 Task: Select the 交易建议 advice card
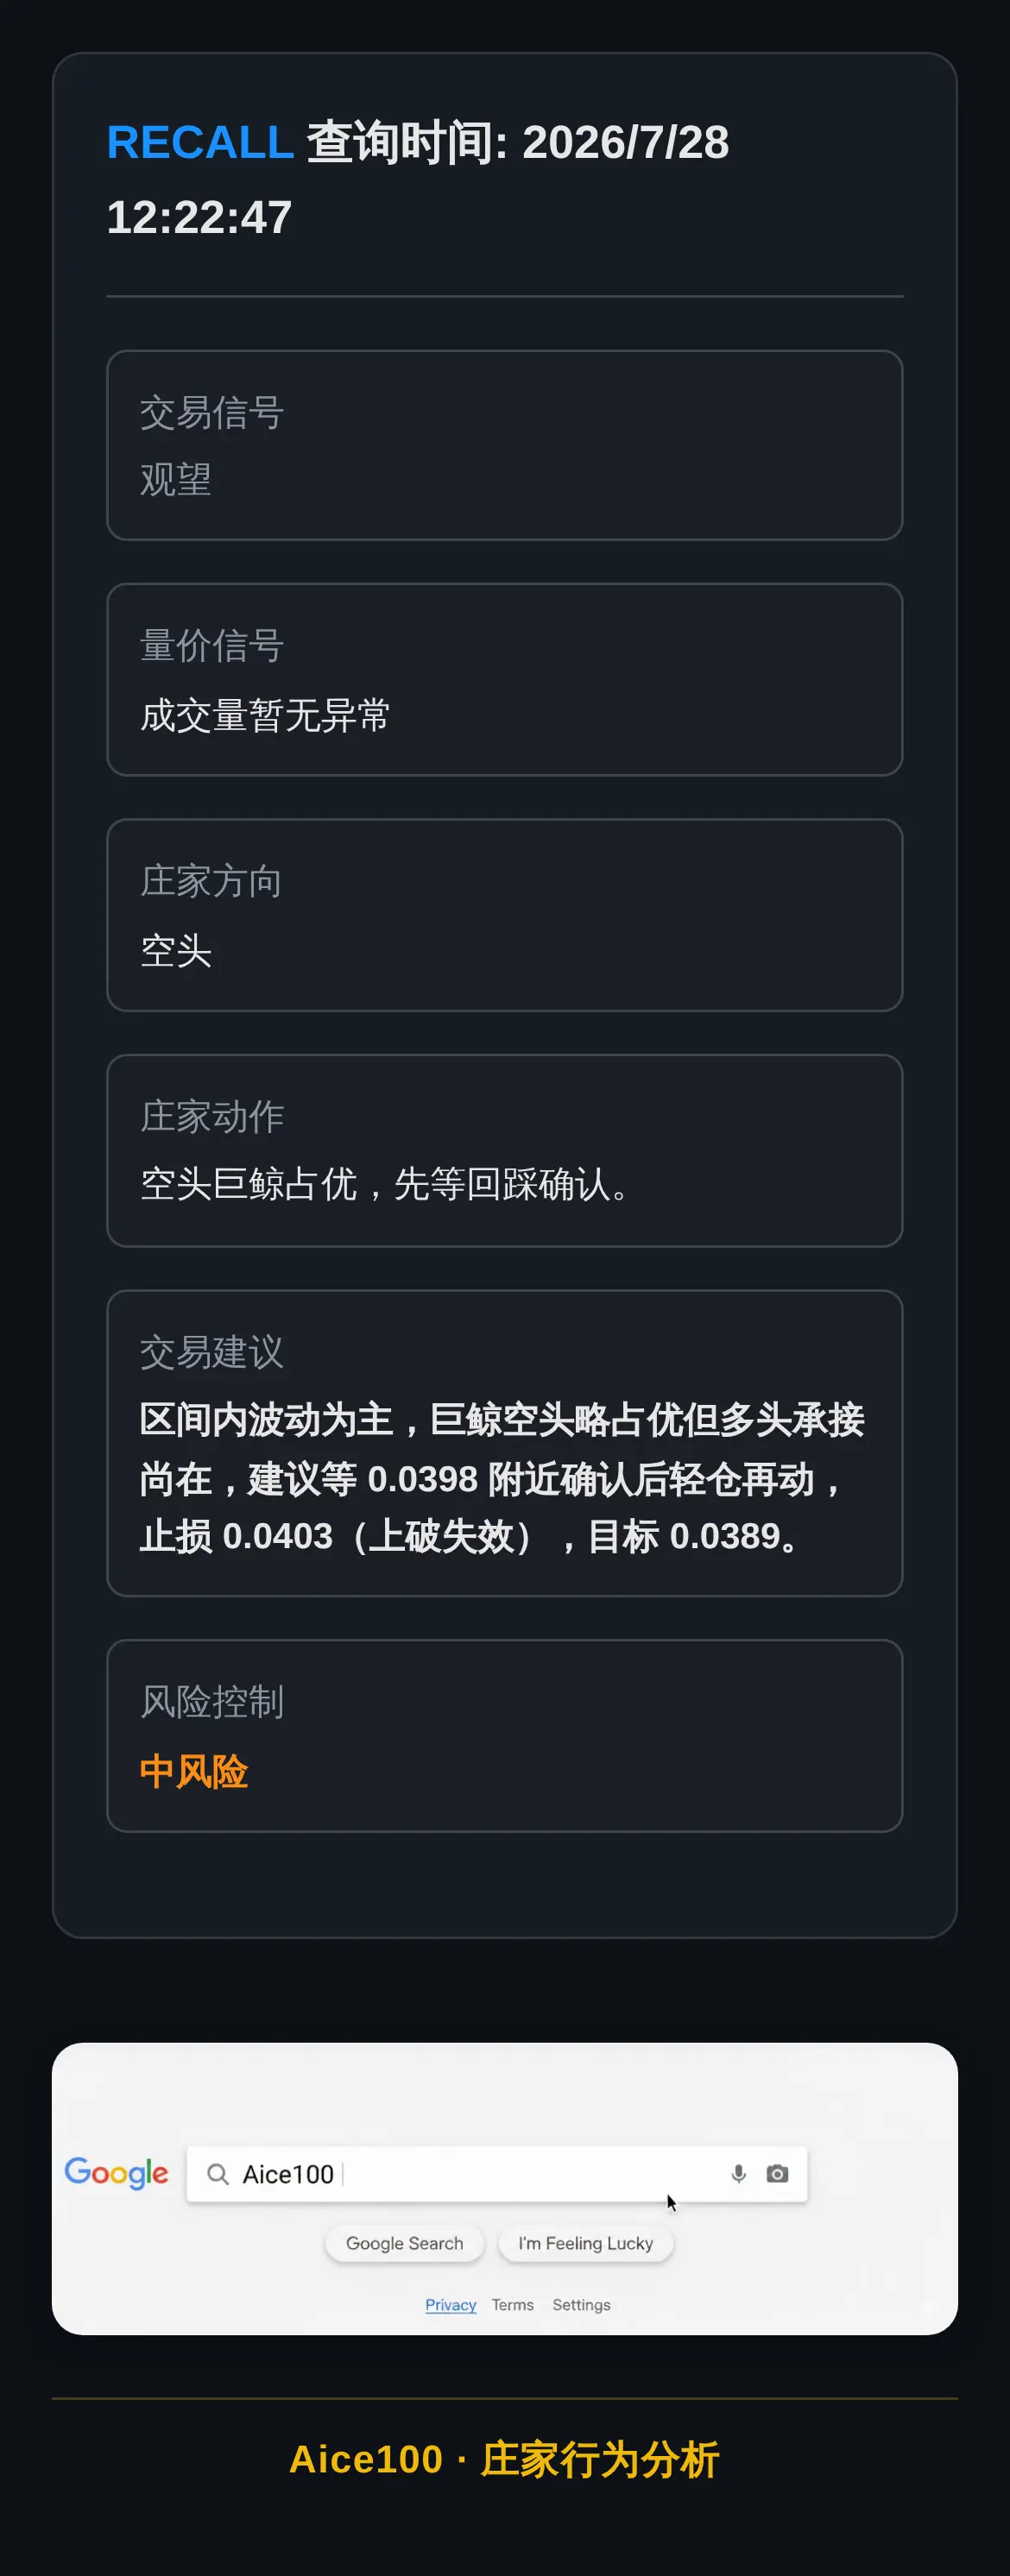505,1442
